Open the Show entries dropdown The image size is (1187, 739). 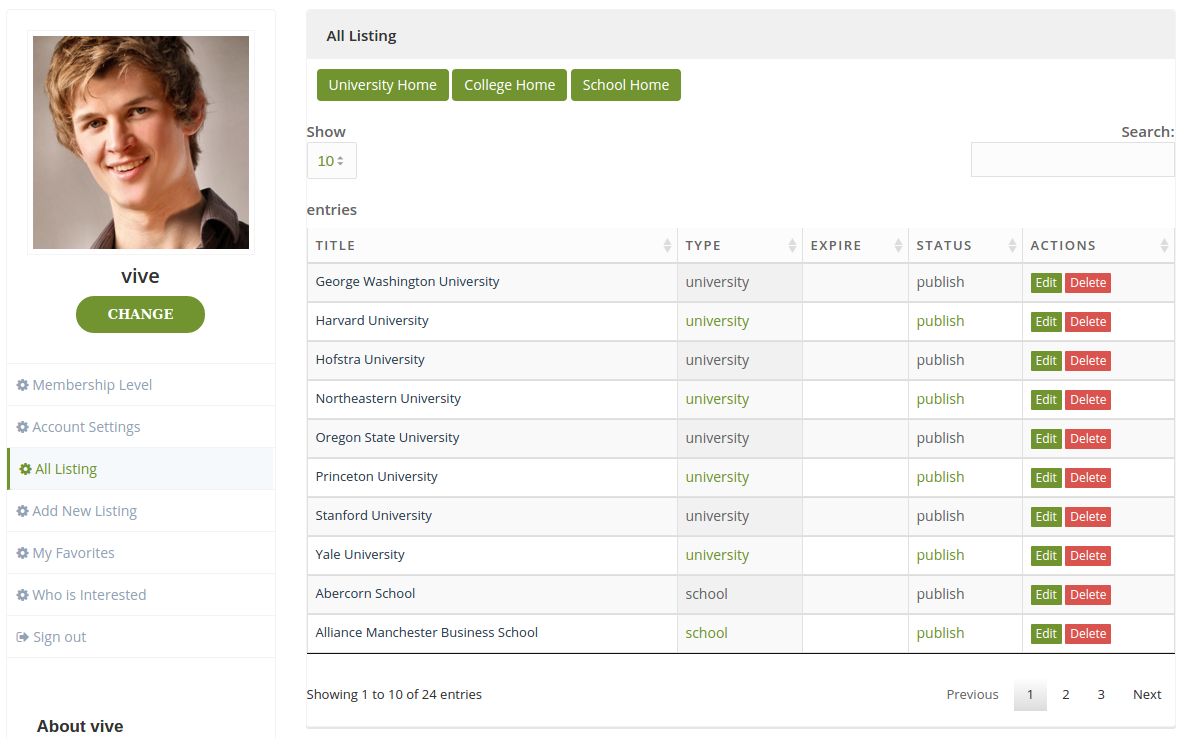(331, 160)
